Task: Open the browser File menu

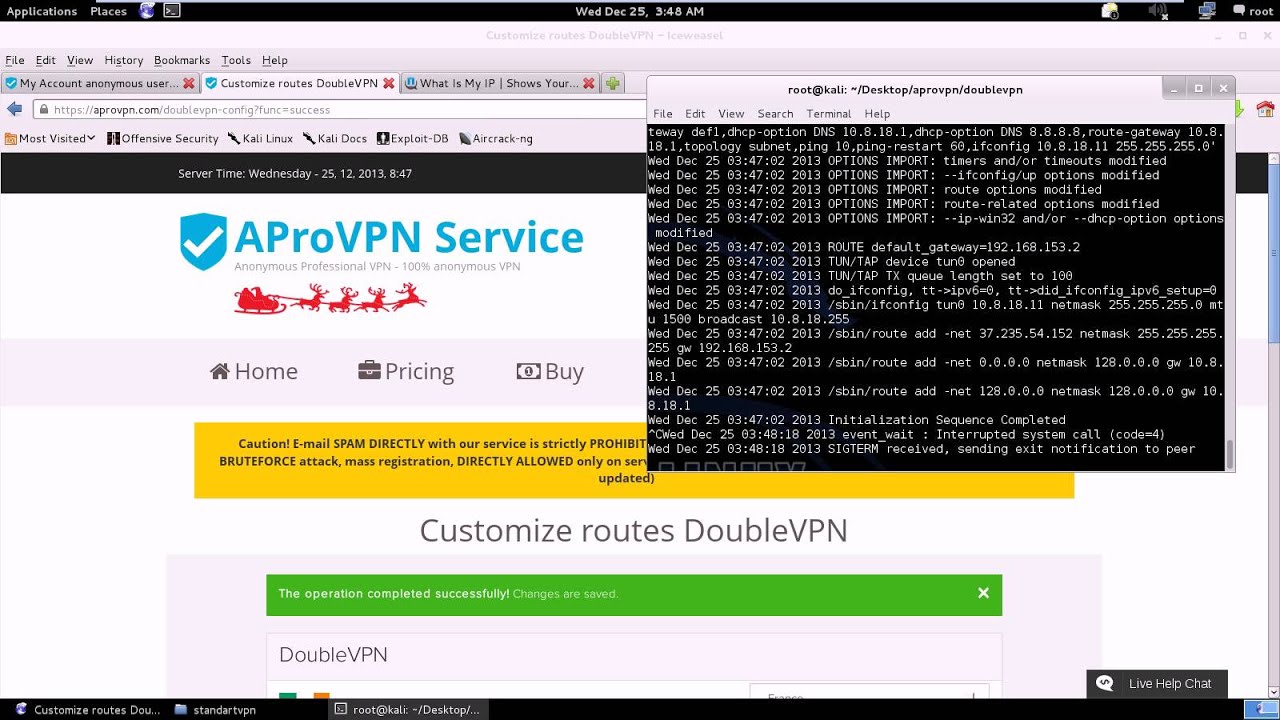Action: 15,60
